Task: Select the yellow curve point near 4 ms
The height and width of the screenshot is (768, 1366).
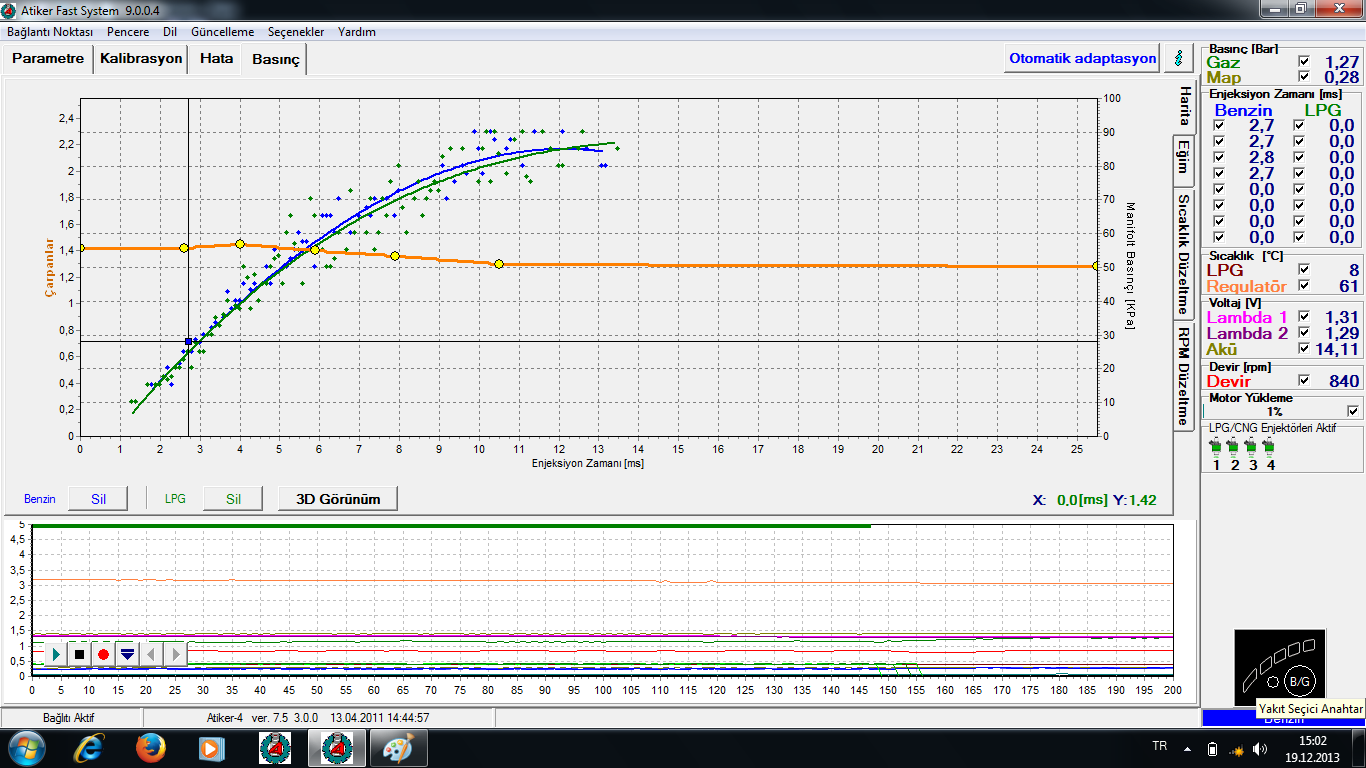Action: point(240,244)
